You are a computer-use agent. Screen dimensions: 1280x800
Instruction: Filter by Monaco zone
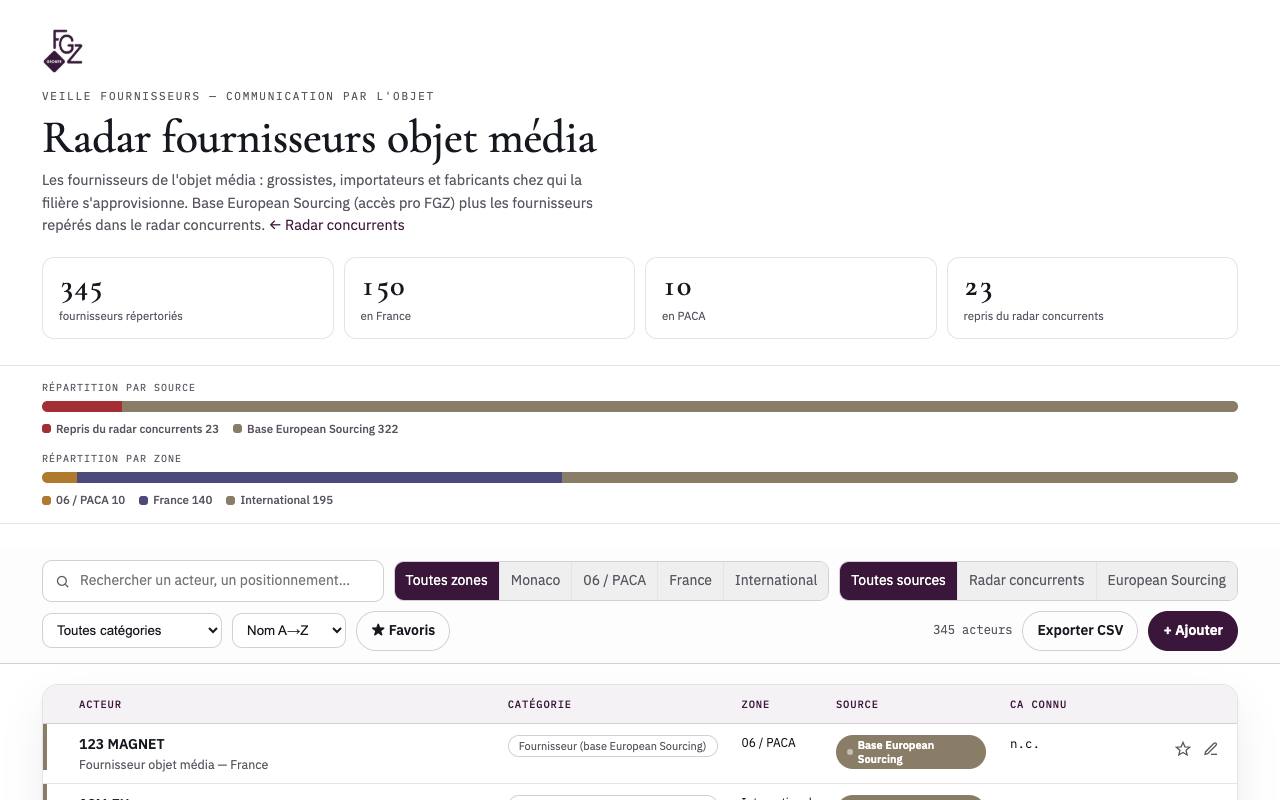point(535,581)
